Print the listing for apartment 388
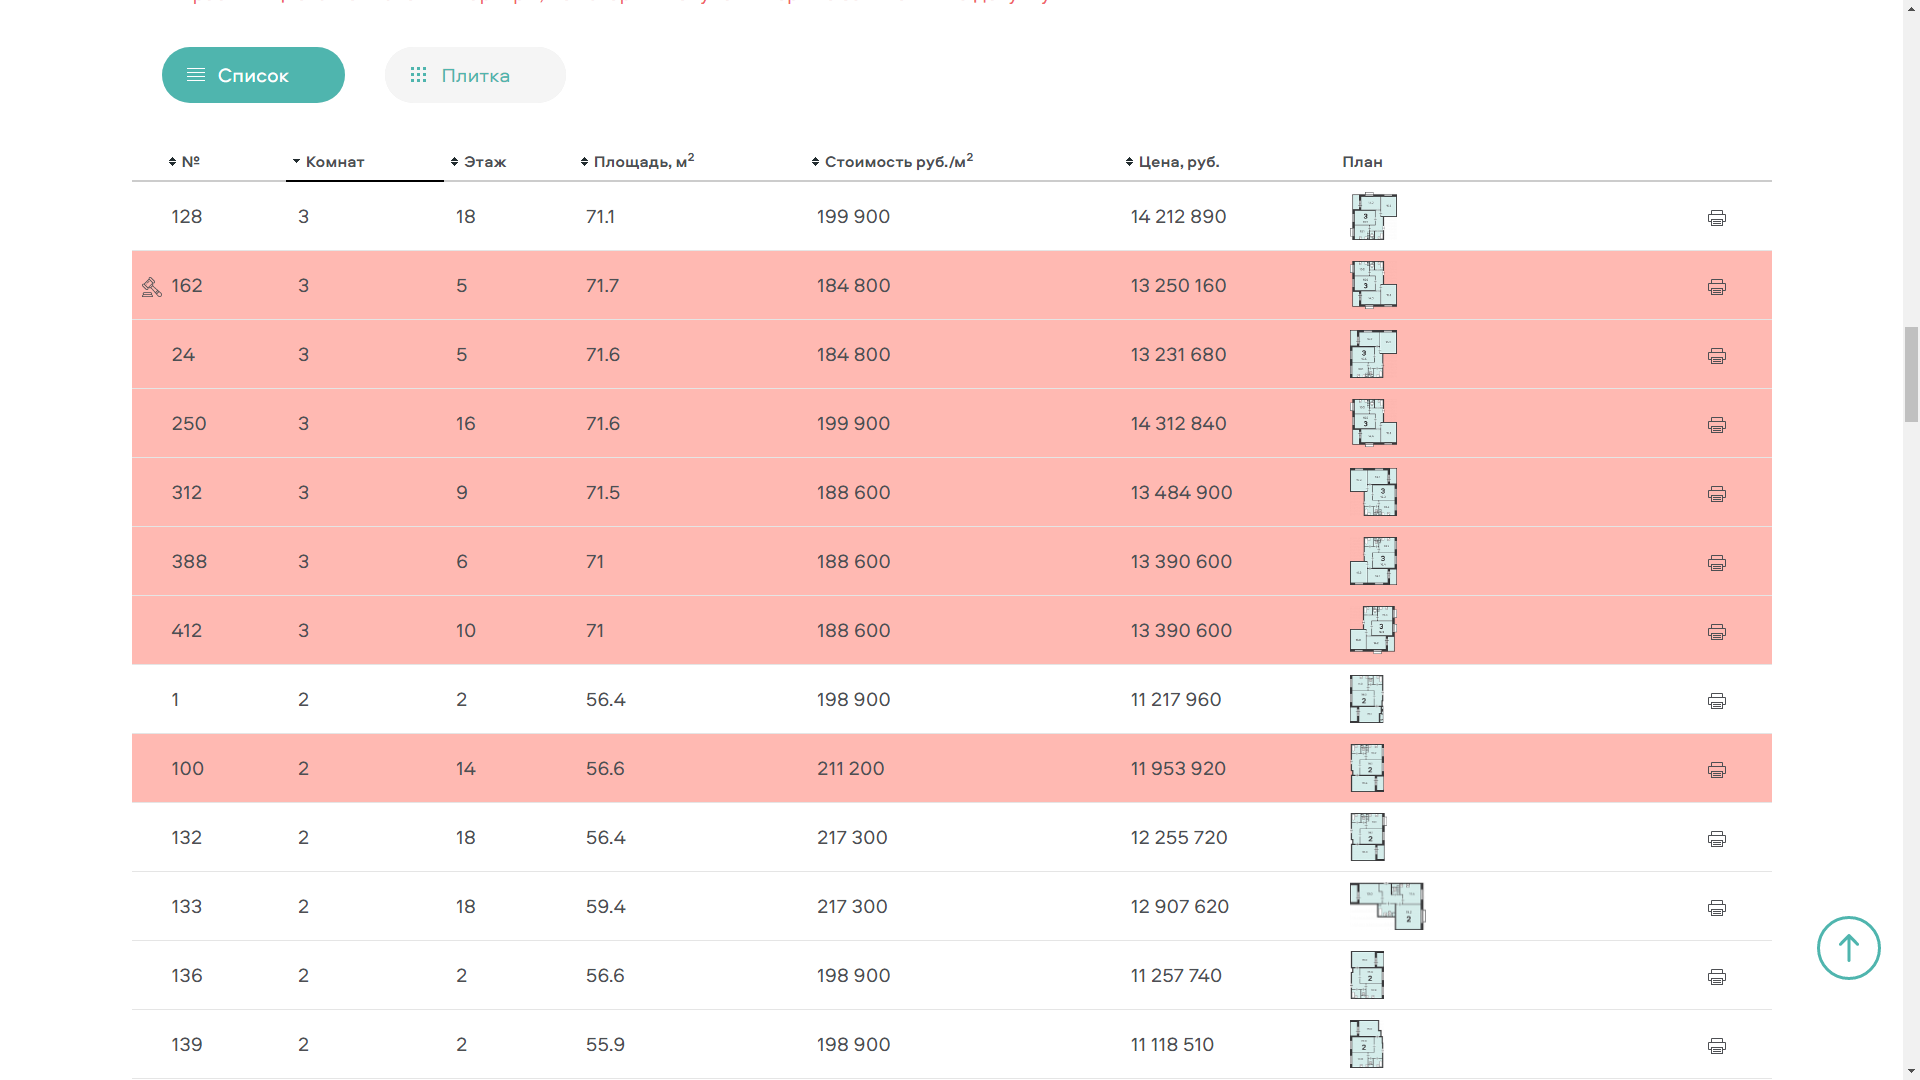 (1716, 563)
